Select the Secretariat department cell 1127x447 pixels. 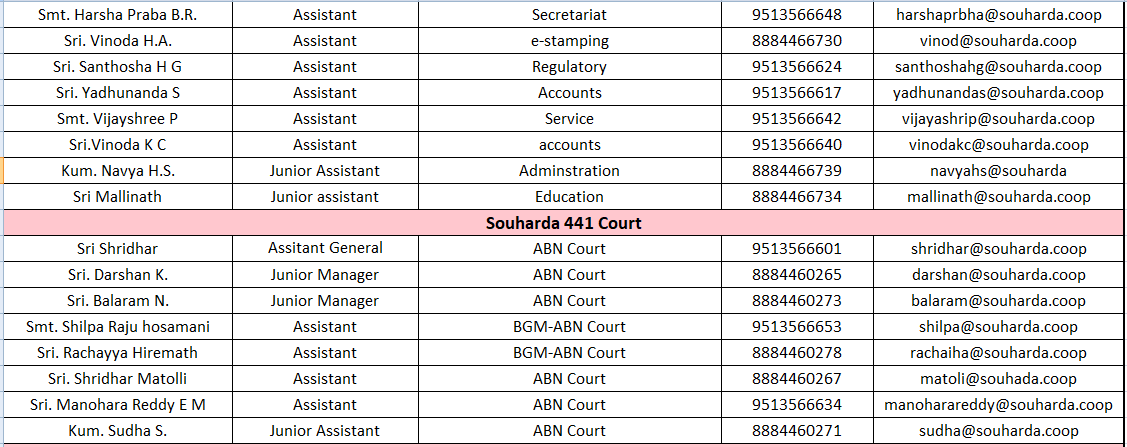569,15
